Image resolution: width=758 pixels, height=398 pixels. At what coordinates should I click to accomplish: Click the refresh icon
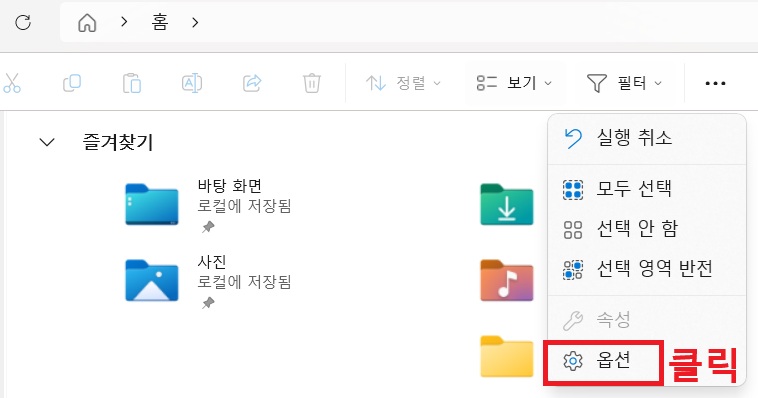point(23,22)
